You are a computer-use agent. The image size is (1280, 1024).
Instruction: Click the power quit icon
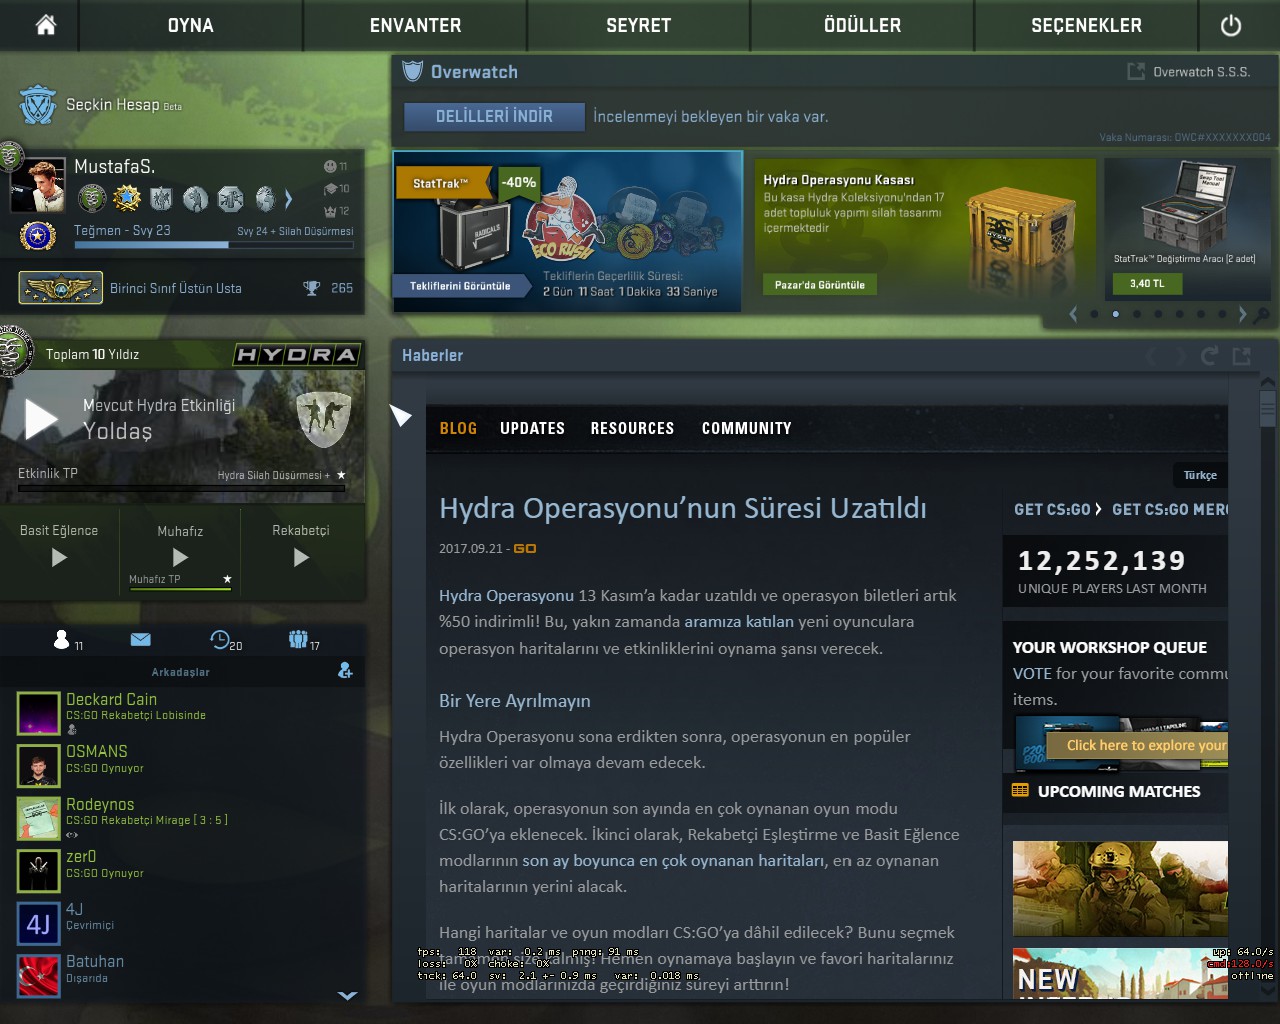[1231, 25]
